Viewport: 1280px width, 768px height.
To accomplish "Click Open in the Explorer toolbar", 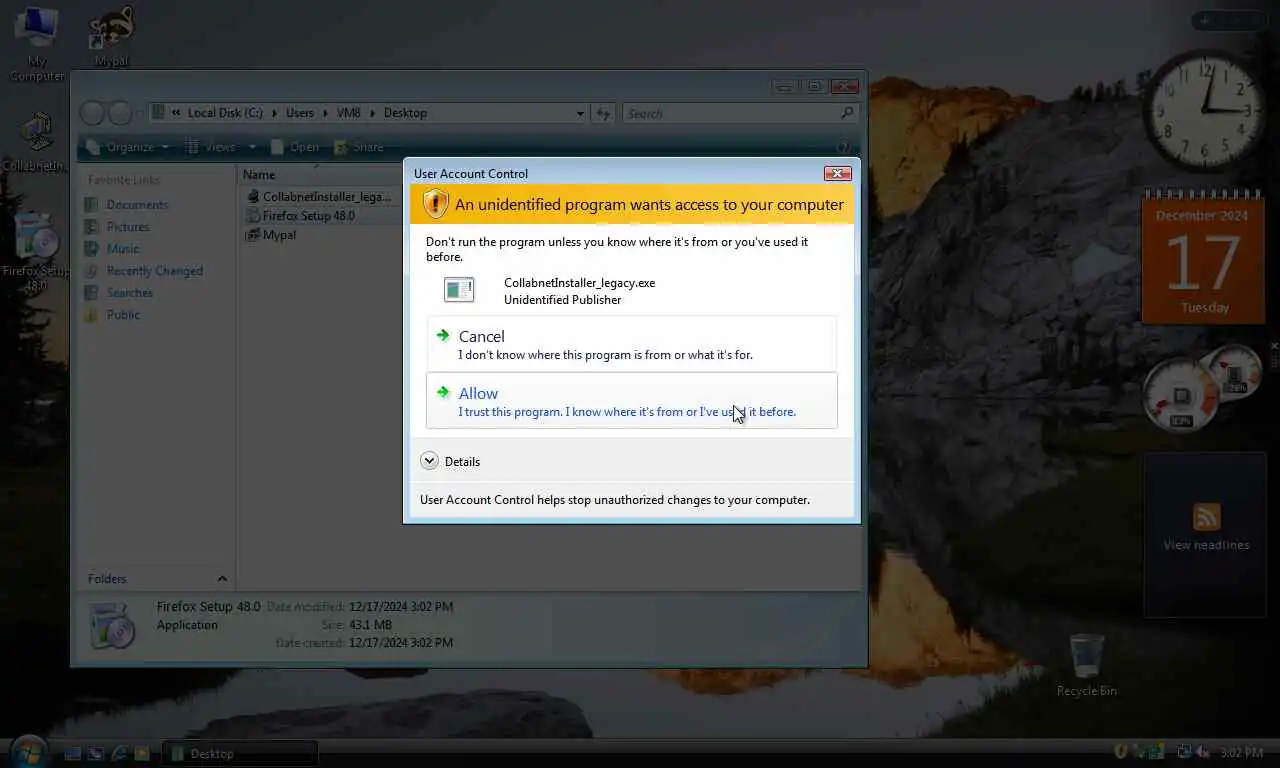I will [295, 147].
